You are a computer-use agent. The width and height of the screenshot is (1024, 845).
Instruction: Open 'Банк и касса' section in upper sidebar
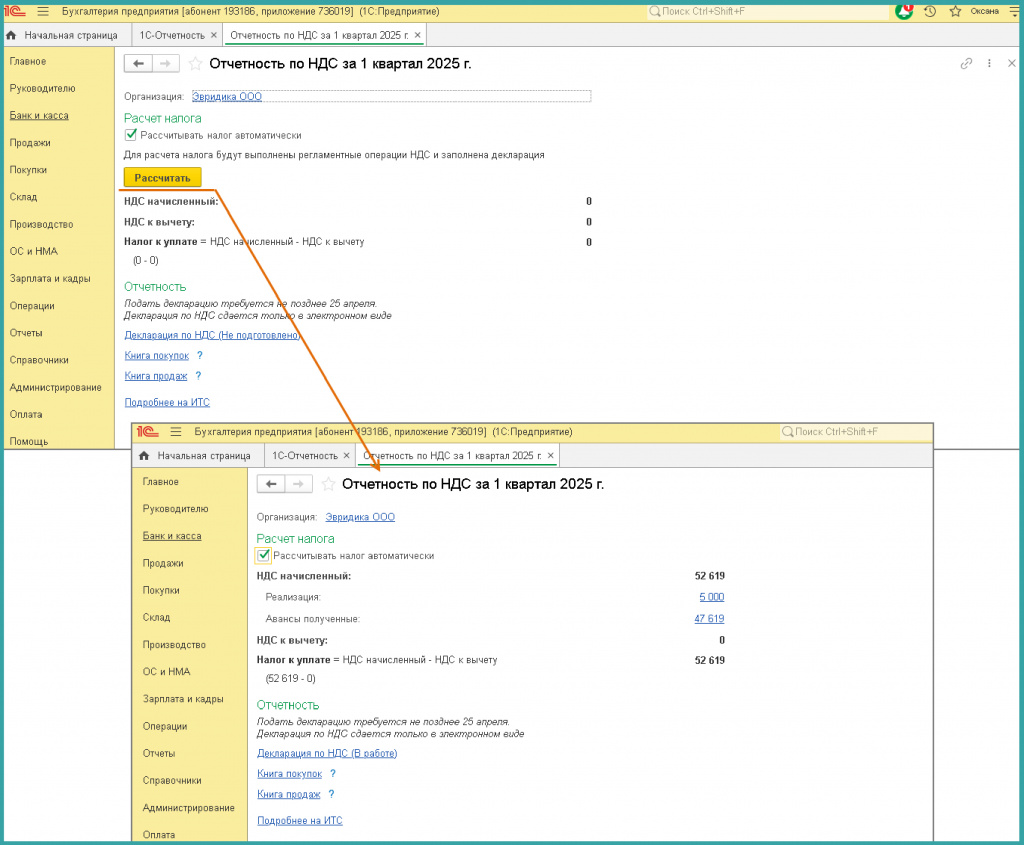(x=39, y=116)
